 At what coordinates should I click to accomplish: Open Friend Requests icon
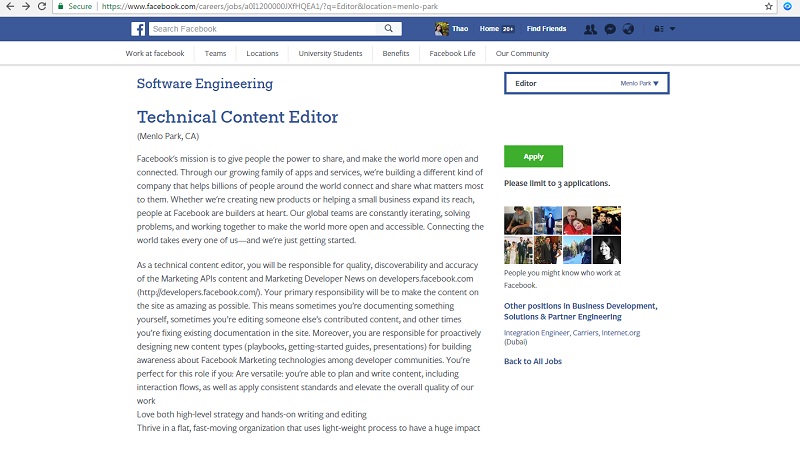click(x=590, y=29)
